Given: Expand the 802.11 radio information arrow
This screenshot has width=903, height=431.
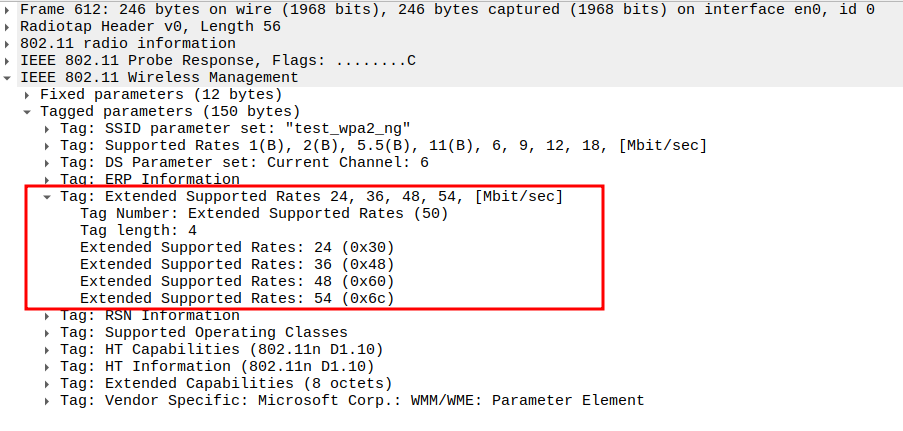Looking at the screenshot, I should click(x=9, y=43).
